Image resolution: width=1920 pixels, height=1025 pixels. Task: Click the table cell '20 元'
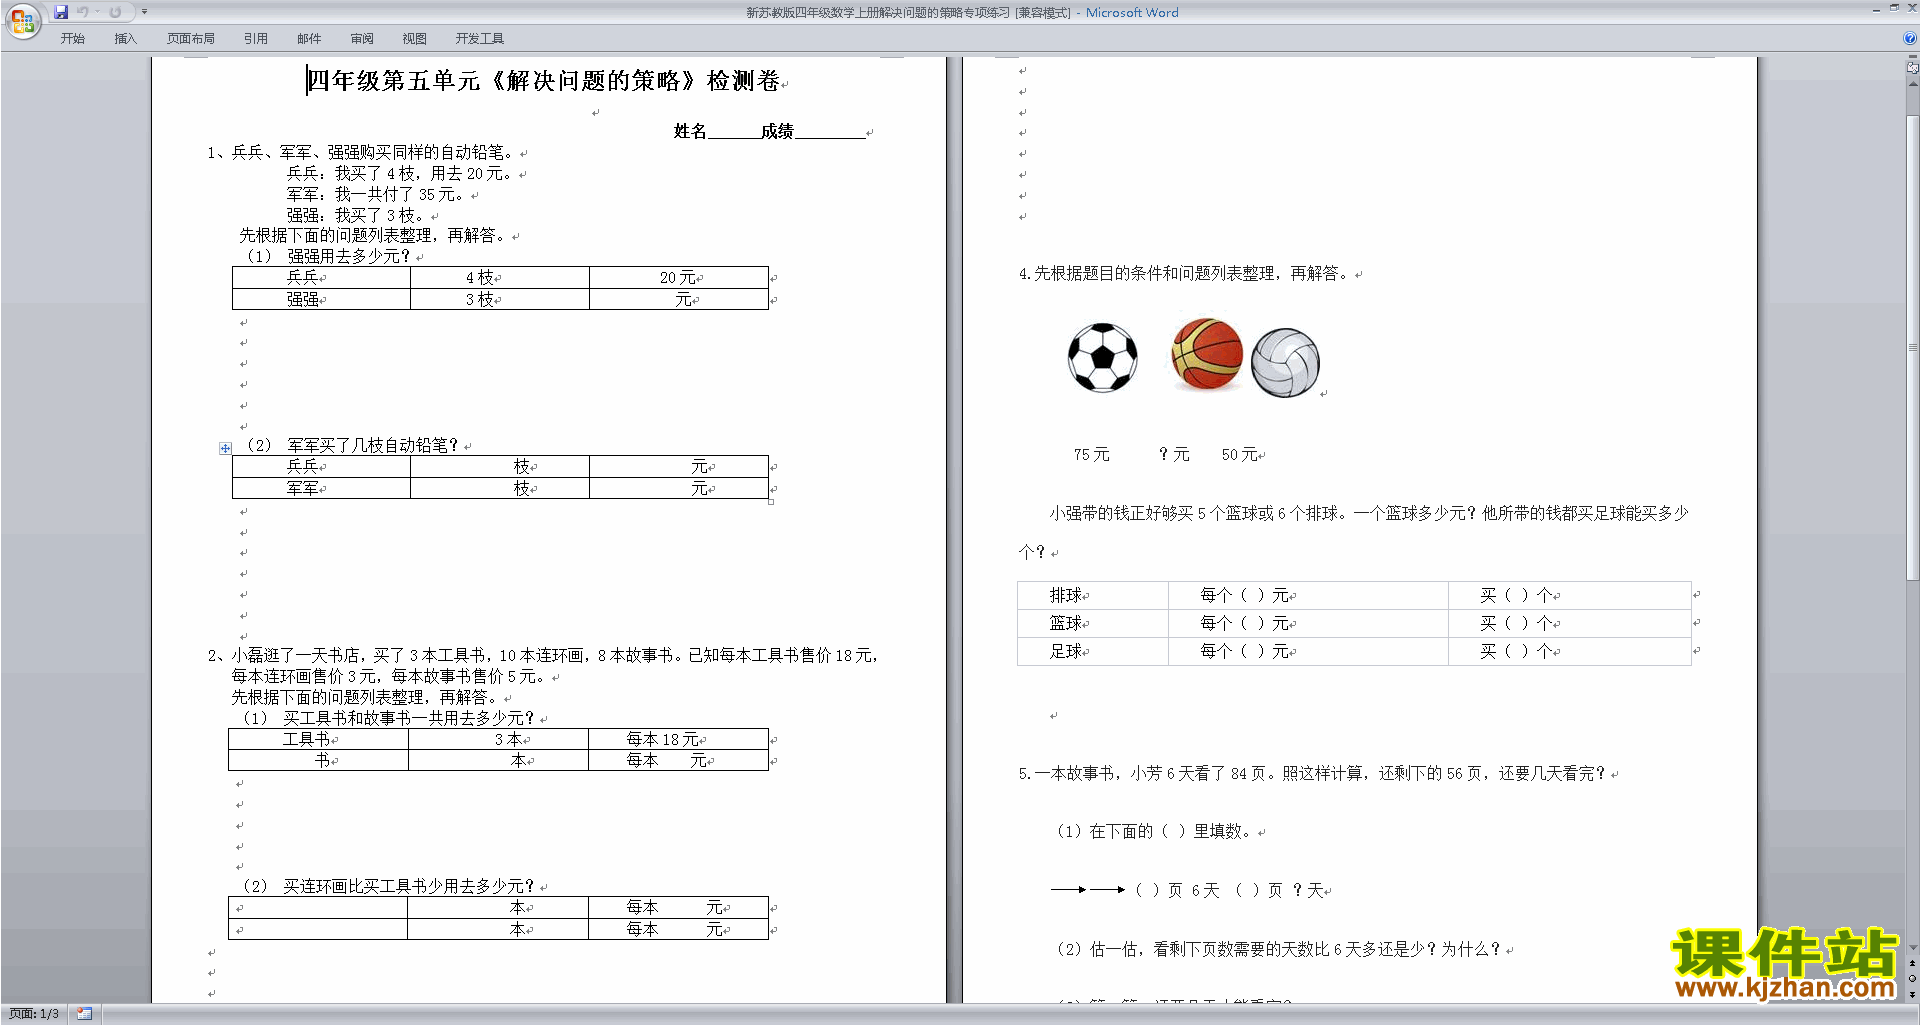(679, 278)
